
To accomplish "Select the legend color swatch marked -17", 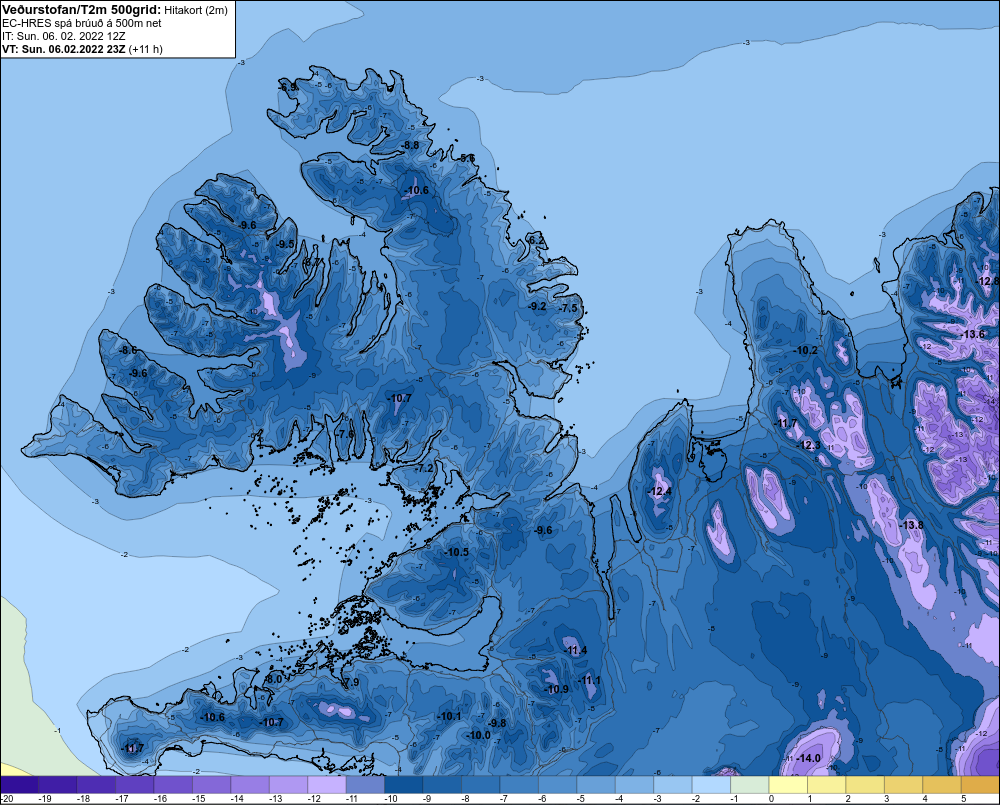I will point(135,785).
